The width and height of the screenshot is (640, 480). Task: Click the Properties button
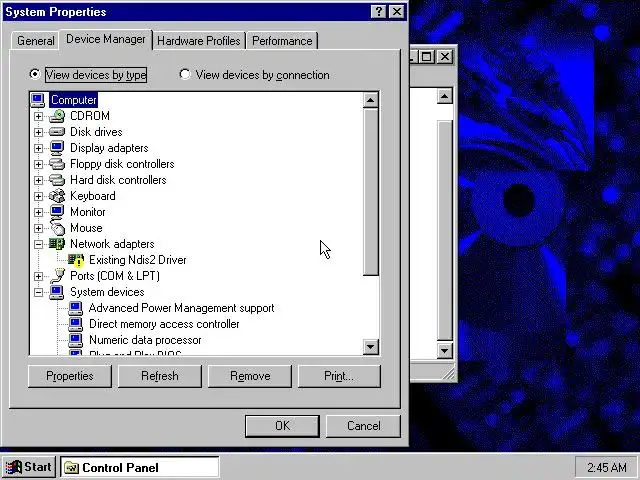[70, 376]
